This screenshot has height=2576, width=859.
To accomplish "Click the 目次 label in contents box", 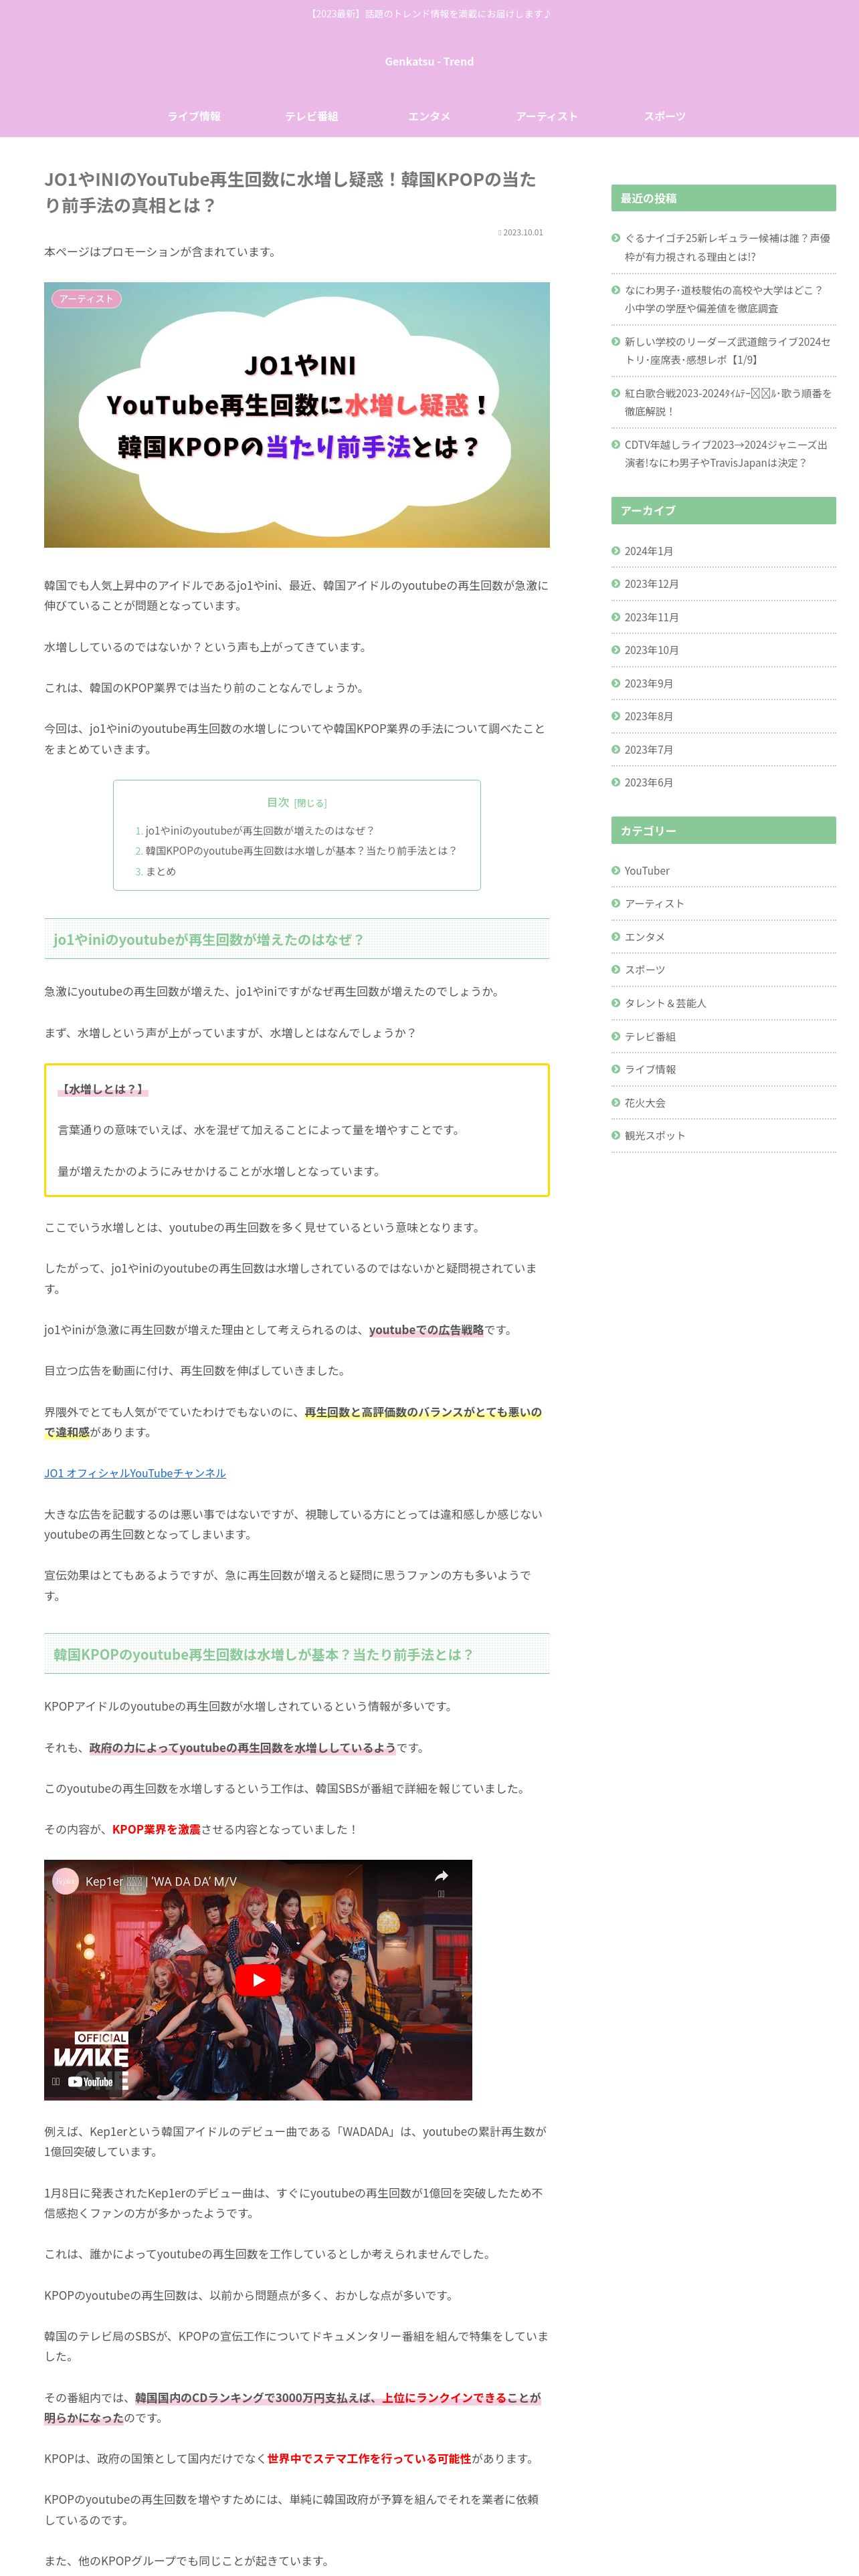I will pyautogui.click(x=278, y=802).
